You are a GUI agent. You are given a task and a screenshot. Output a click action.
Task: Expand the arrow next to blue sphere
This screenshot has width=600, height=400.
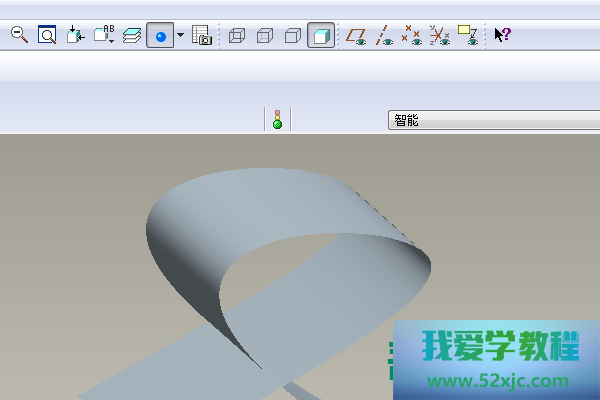180,36
